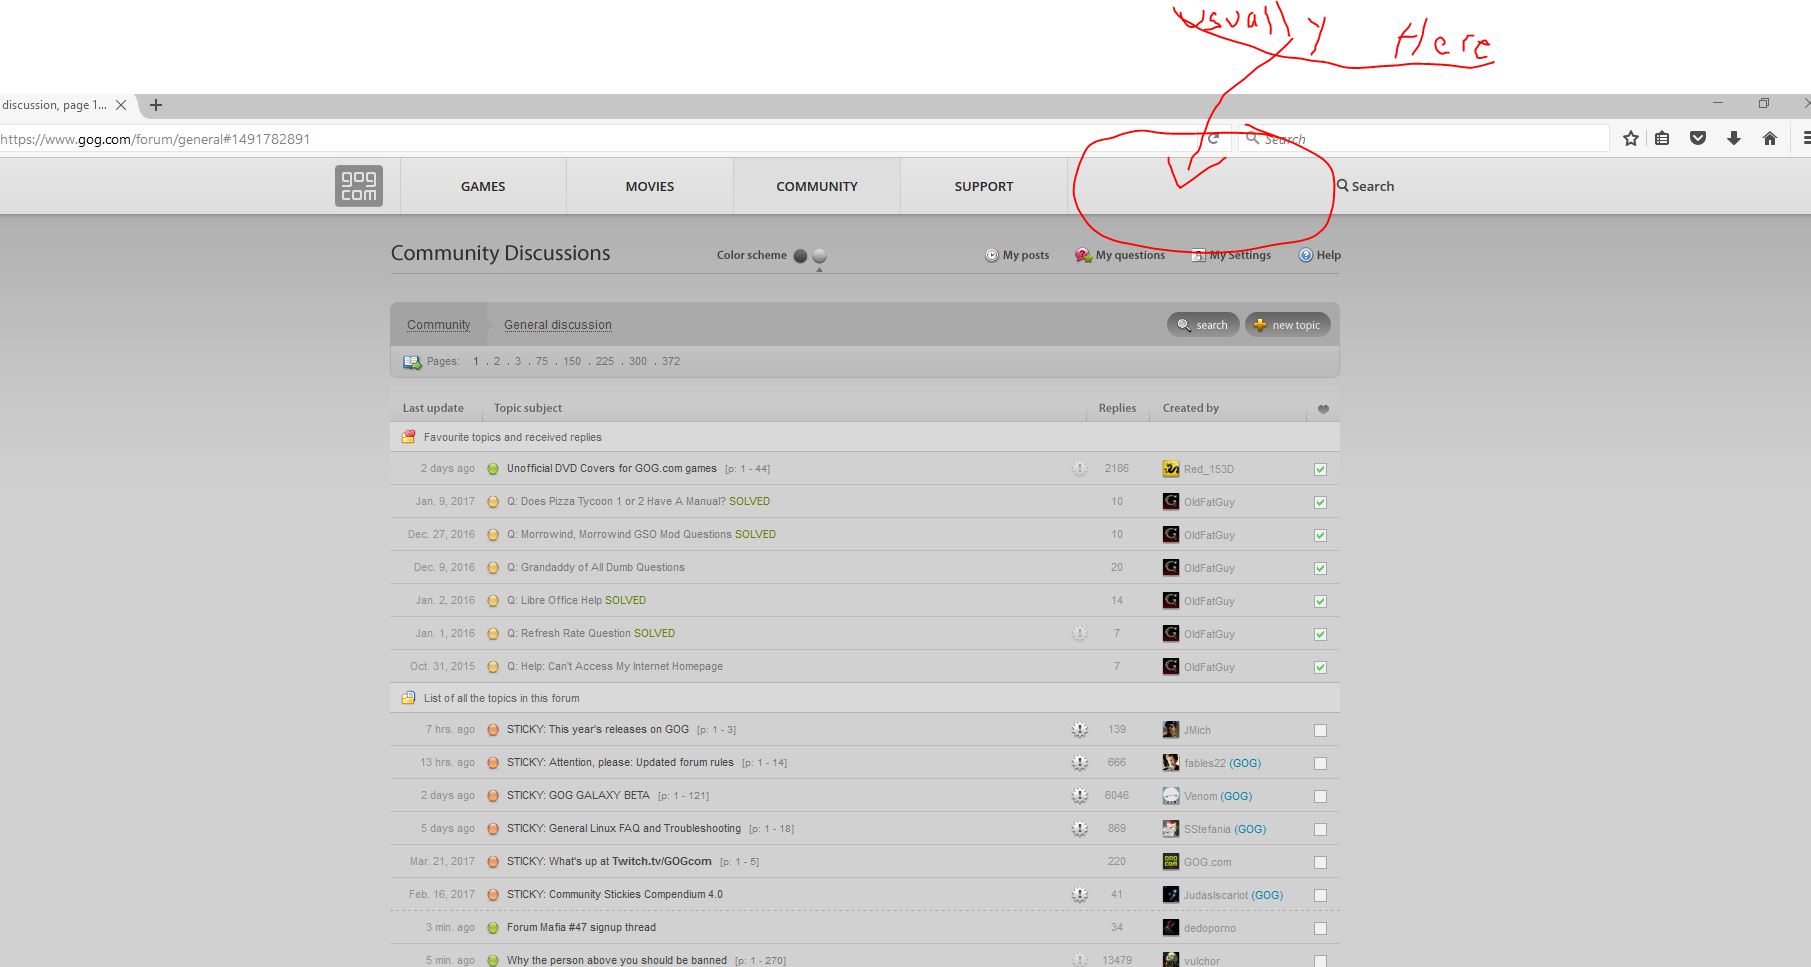The width and height of the screenshot is (1811, 967).
Task: Open the SUPPORT menu
Action: pos(984,186)
